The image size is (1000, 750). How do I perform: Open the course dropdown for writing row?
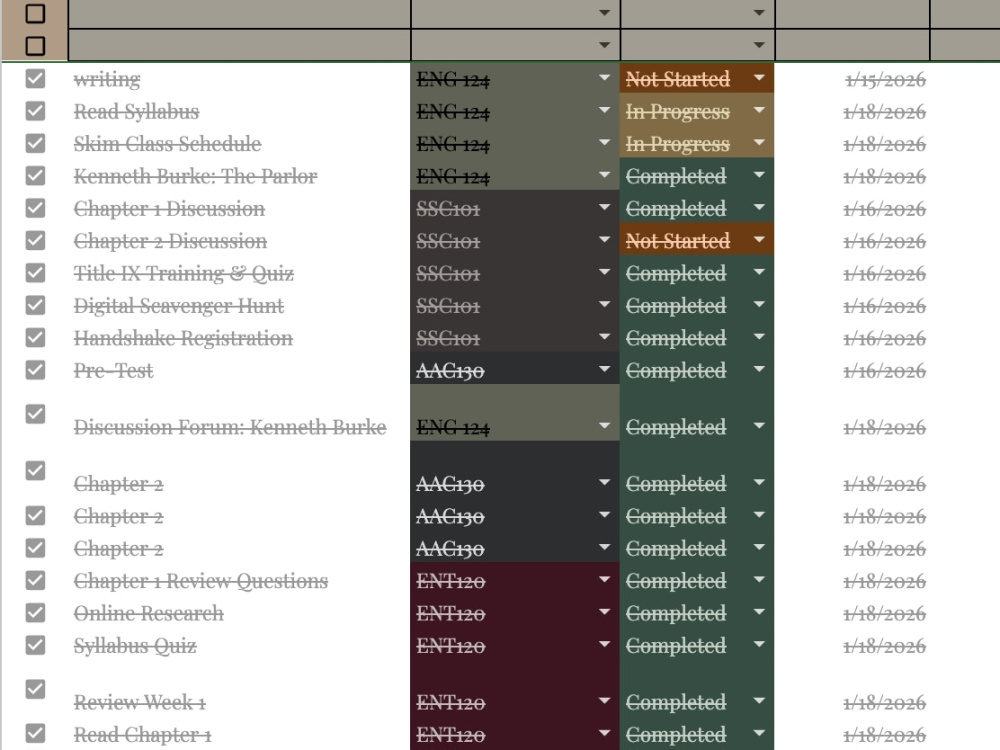(x=604, y=78)
